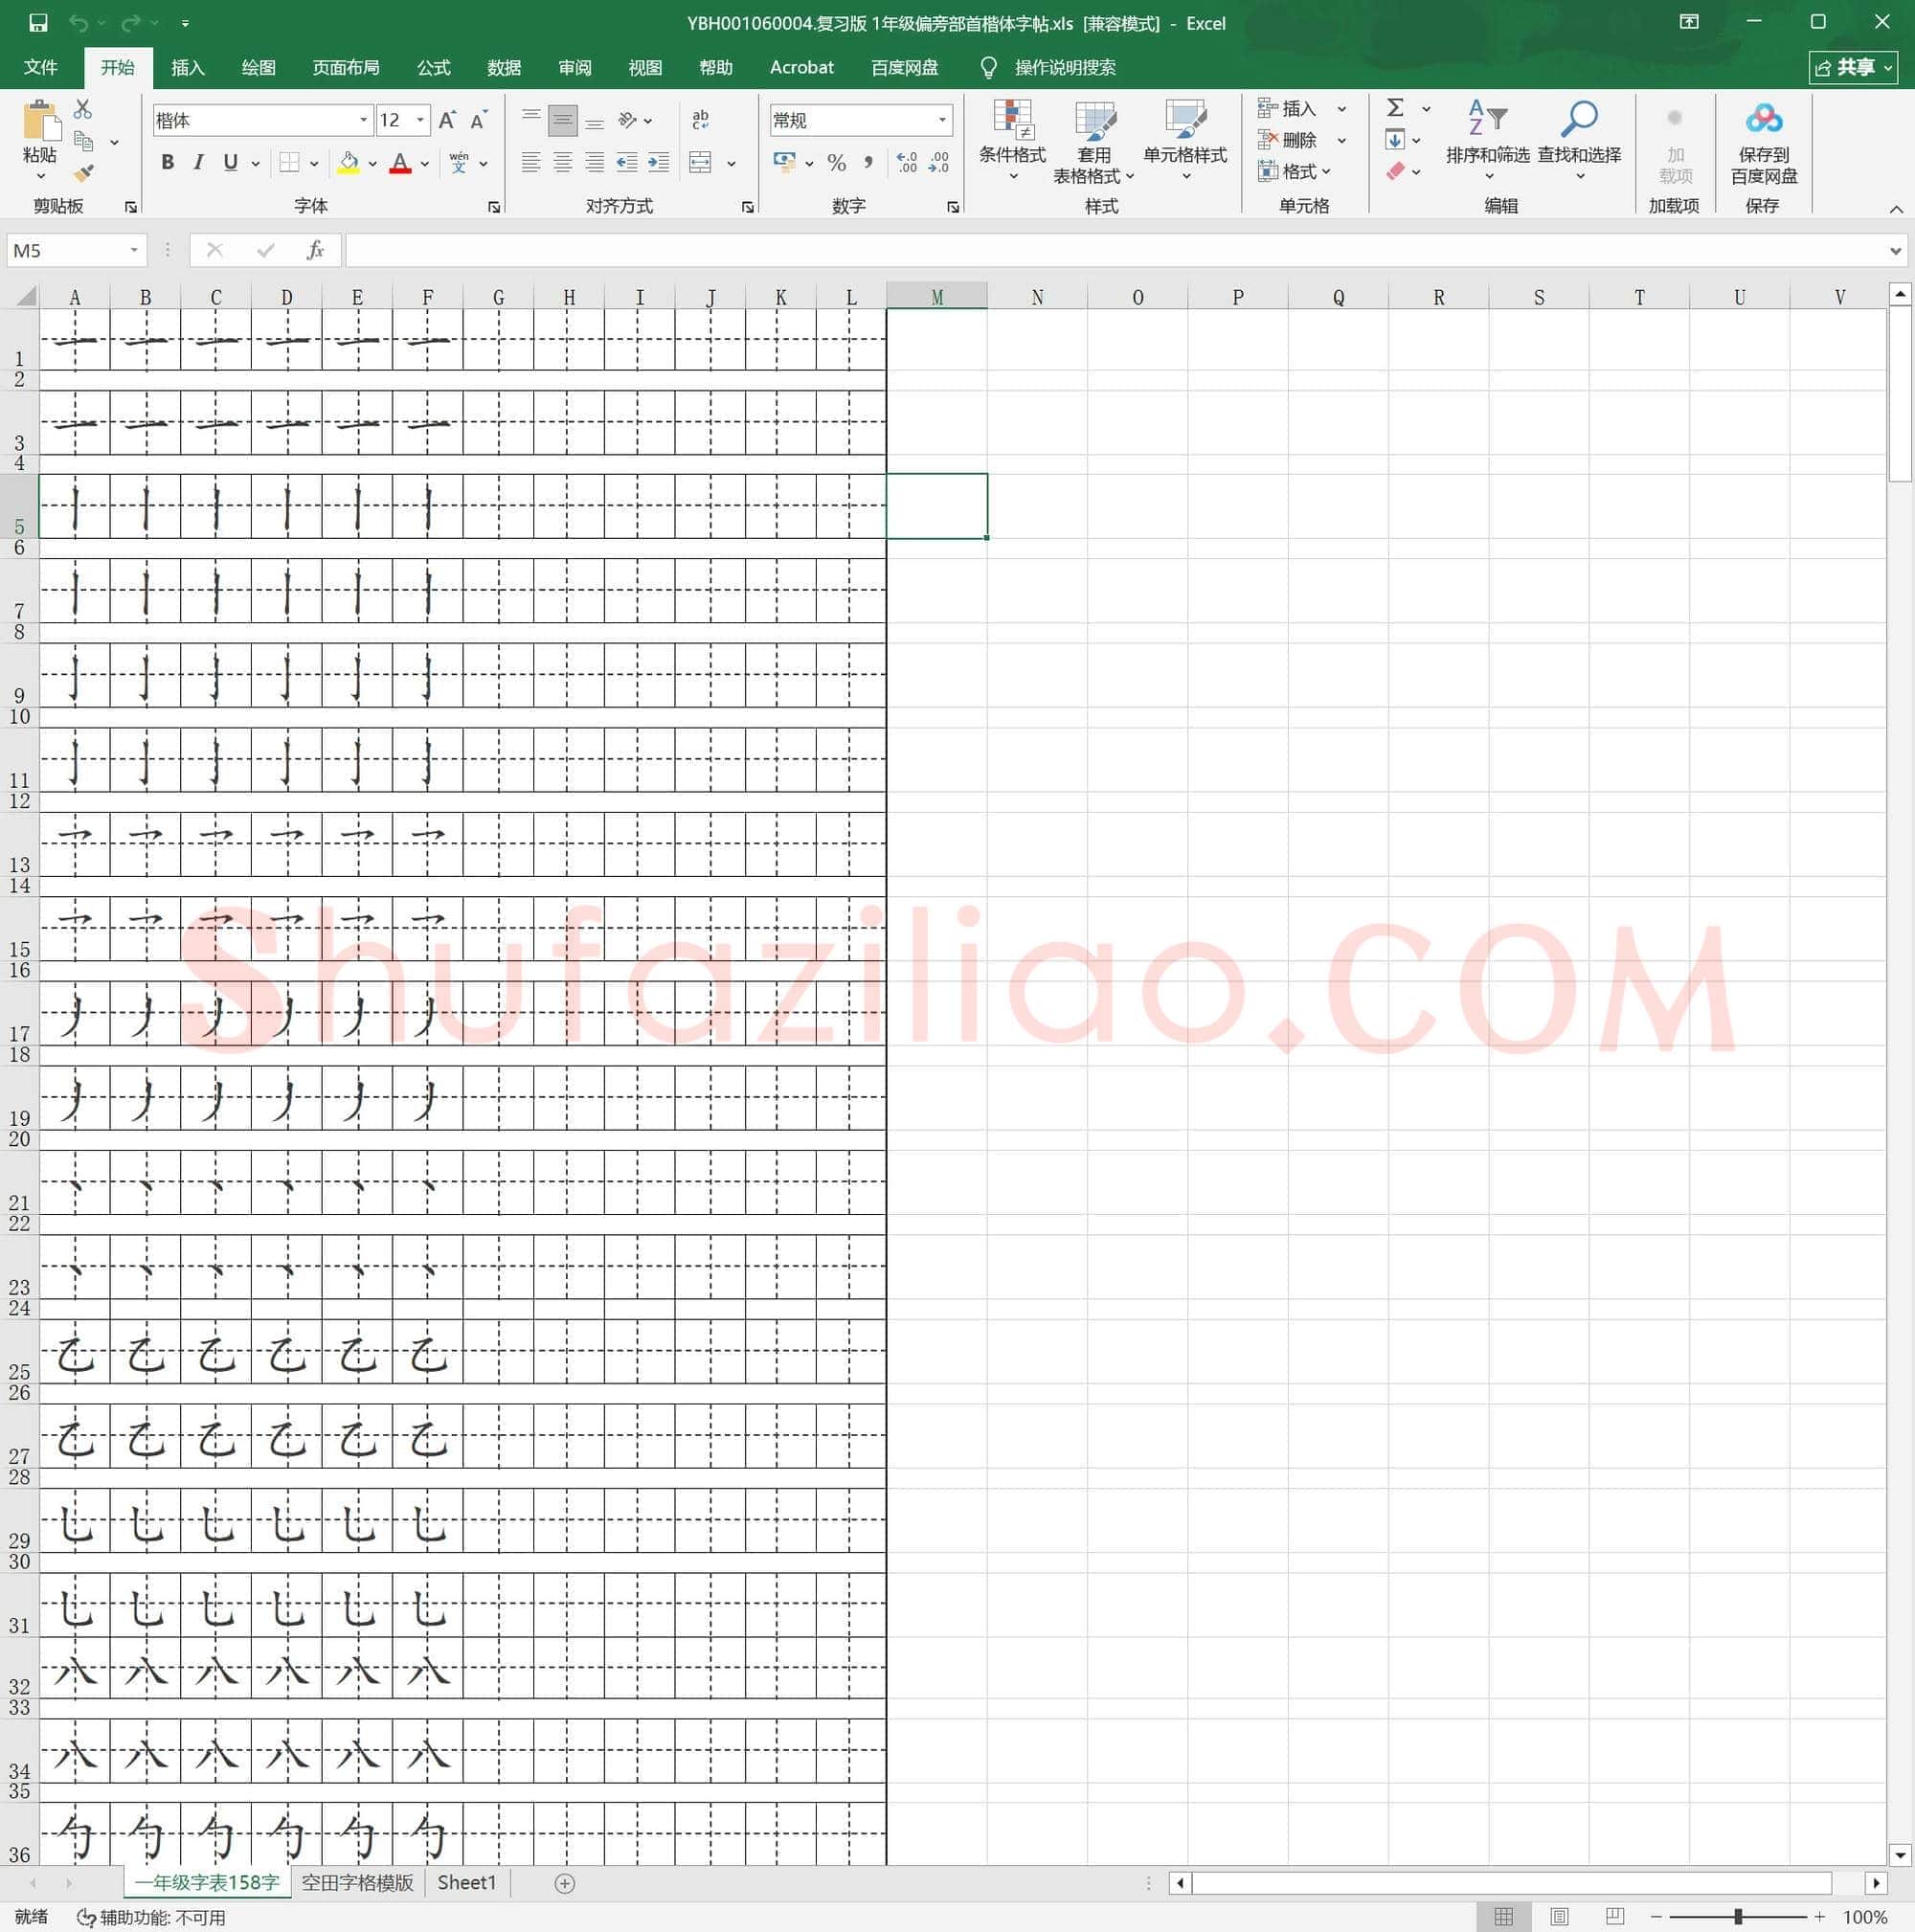Open Find and Select magnifier icon

pyautogui.click(x=1579, y=119)
